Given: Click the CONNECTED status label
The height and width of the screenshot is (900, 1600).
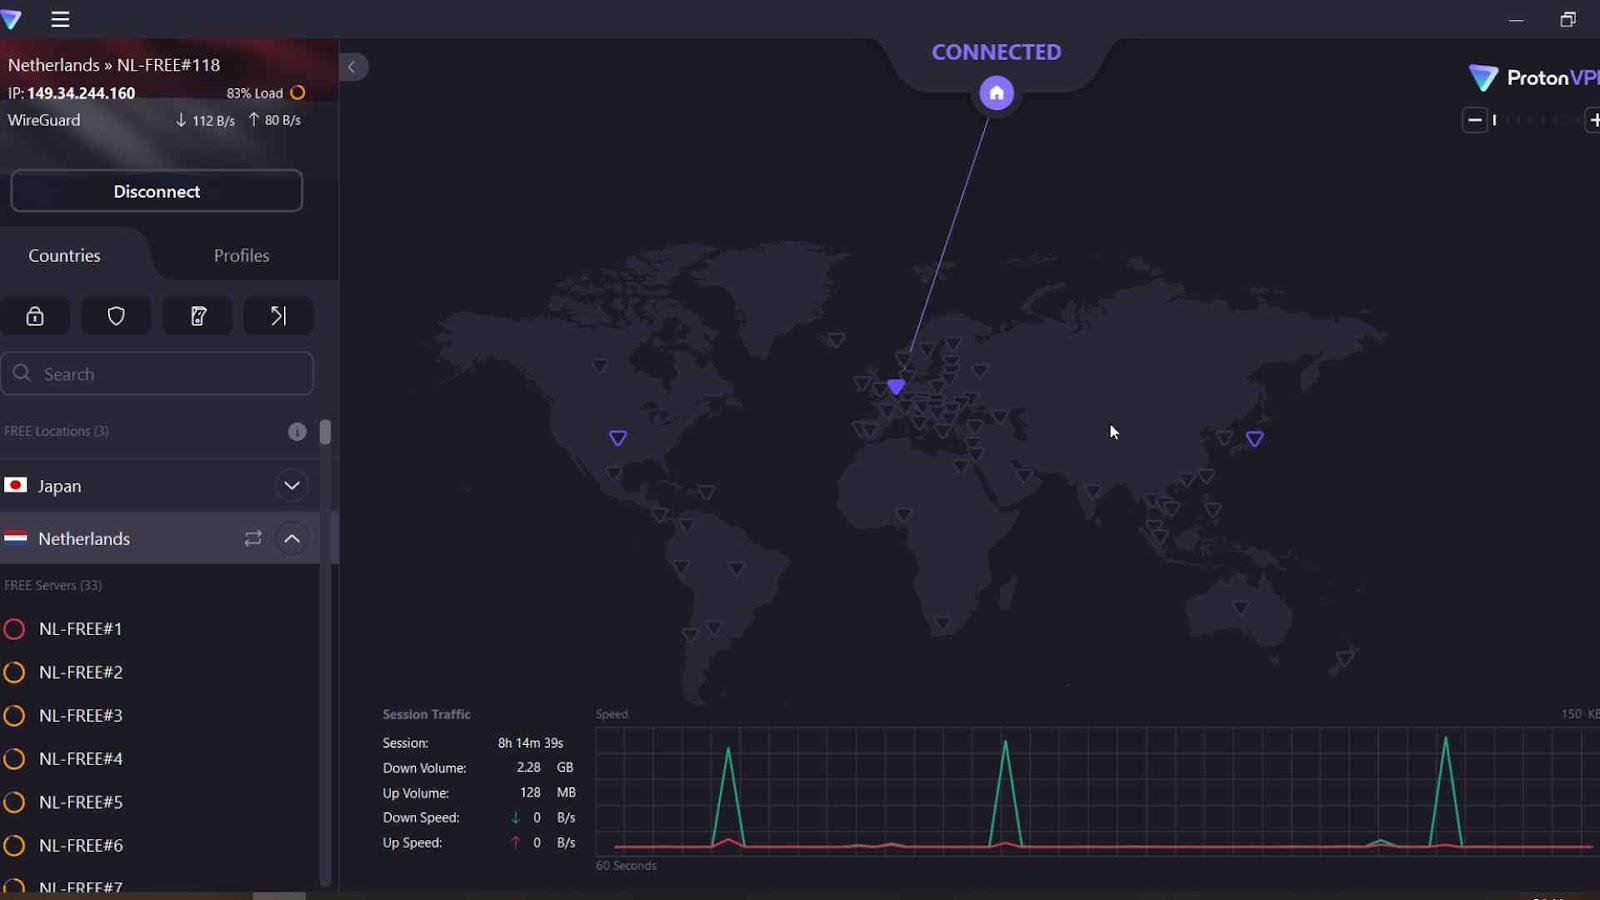Looking at the screenshot, I should click(x=996, y=52).
